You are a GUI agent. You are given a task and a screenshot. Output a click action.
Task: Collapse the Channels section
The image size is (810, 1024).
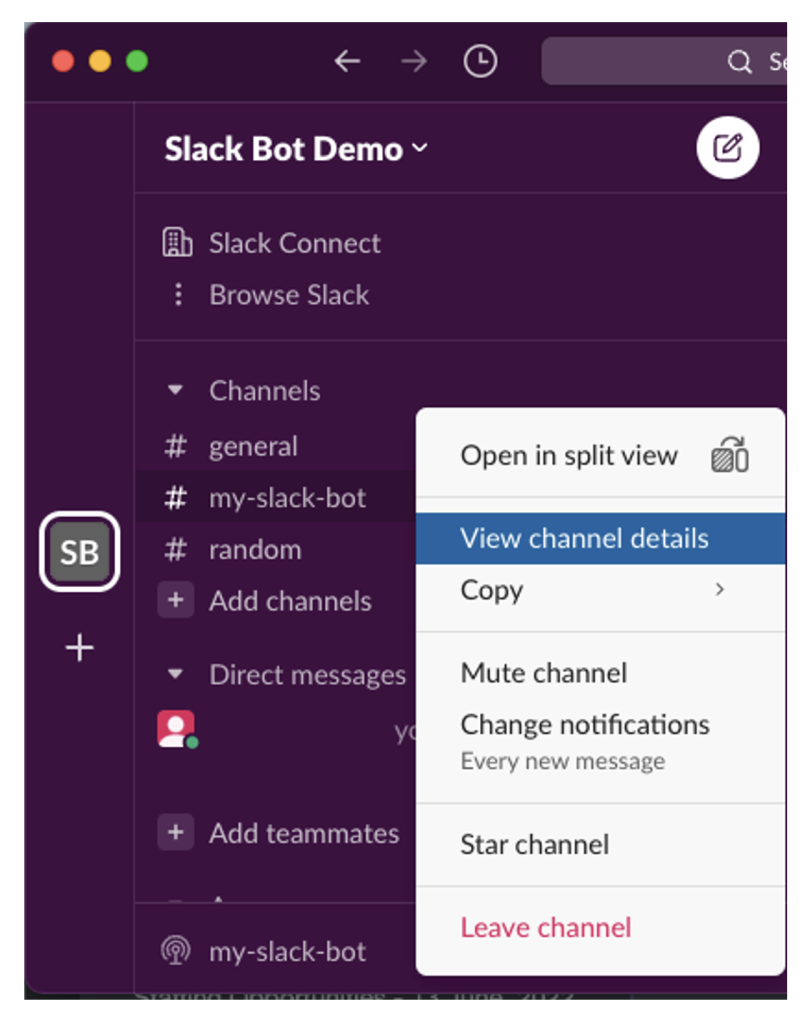(176, 390)
